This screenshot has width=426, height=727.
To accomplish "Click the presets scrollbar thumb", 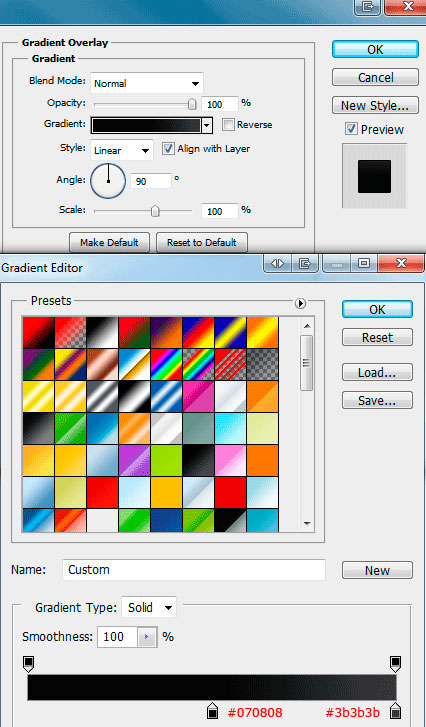I will [306, 362].
